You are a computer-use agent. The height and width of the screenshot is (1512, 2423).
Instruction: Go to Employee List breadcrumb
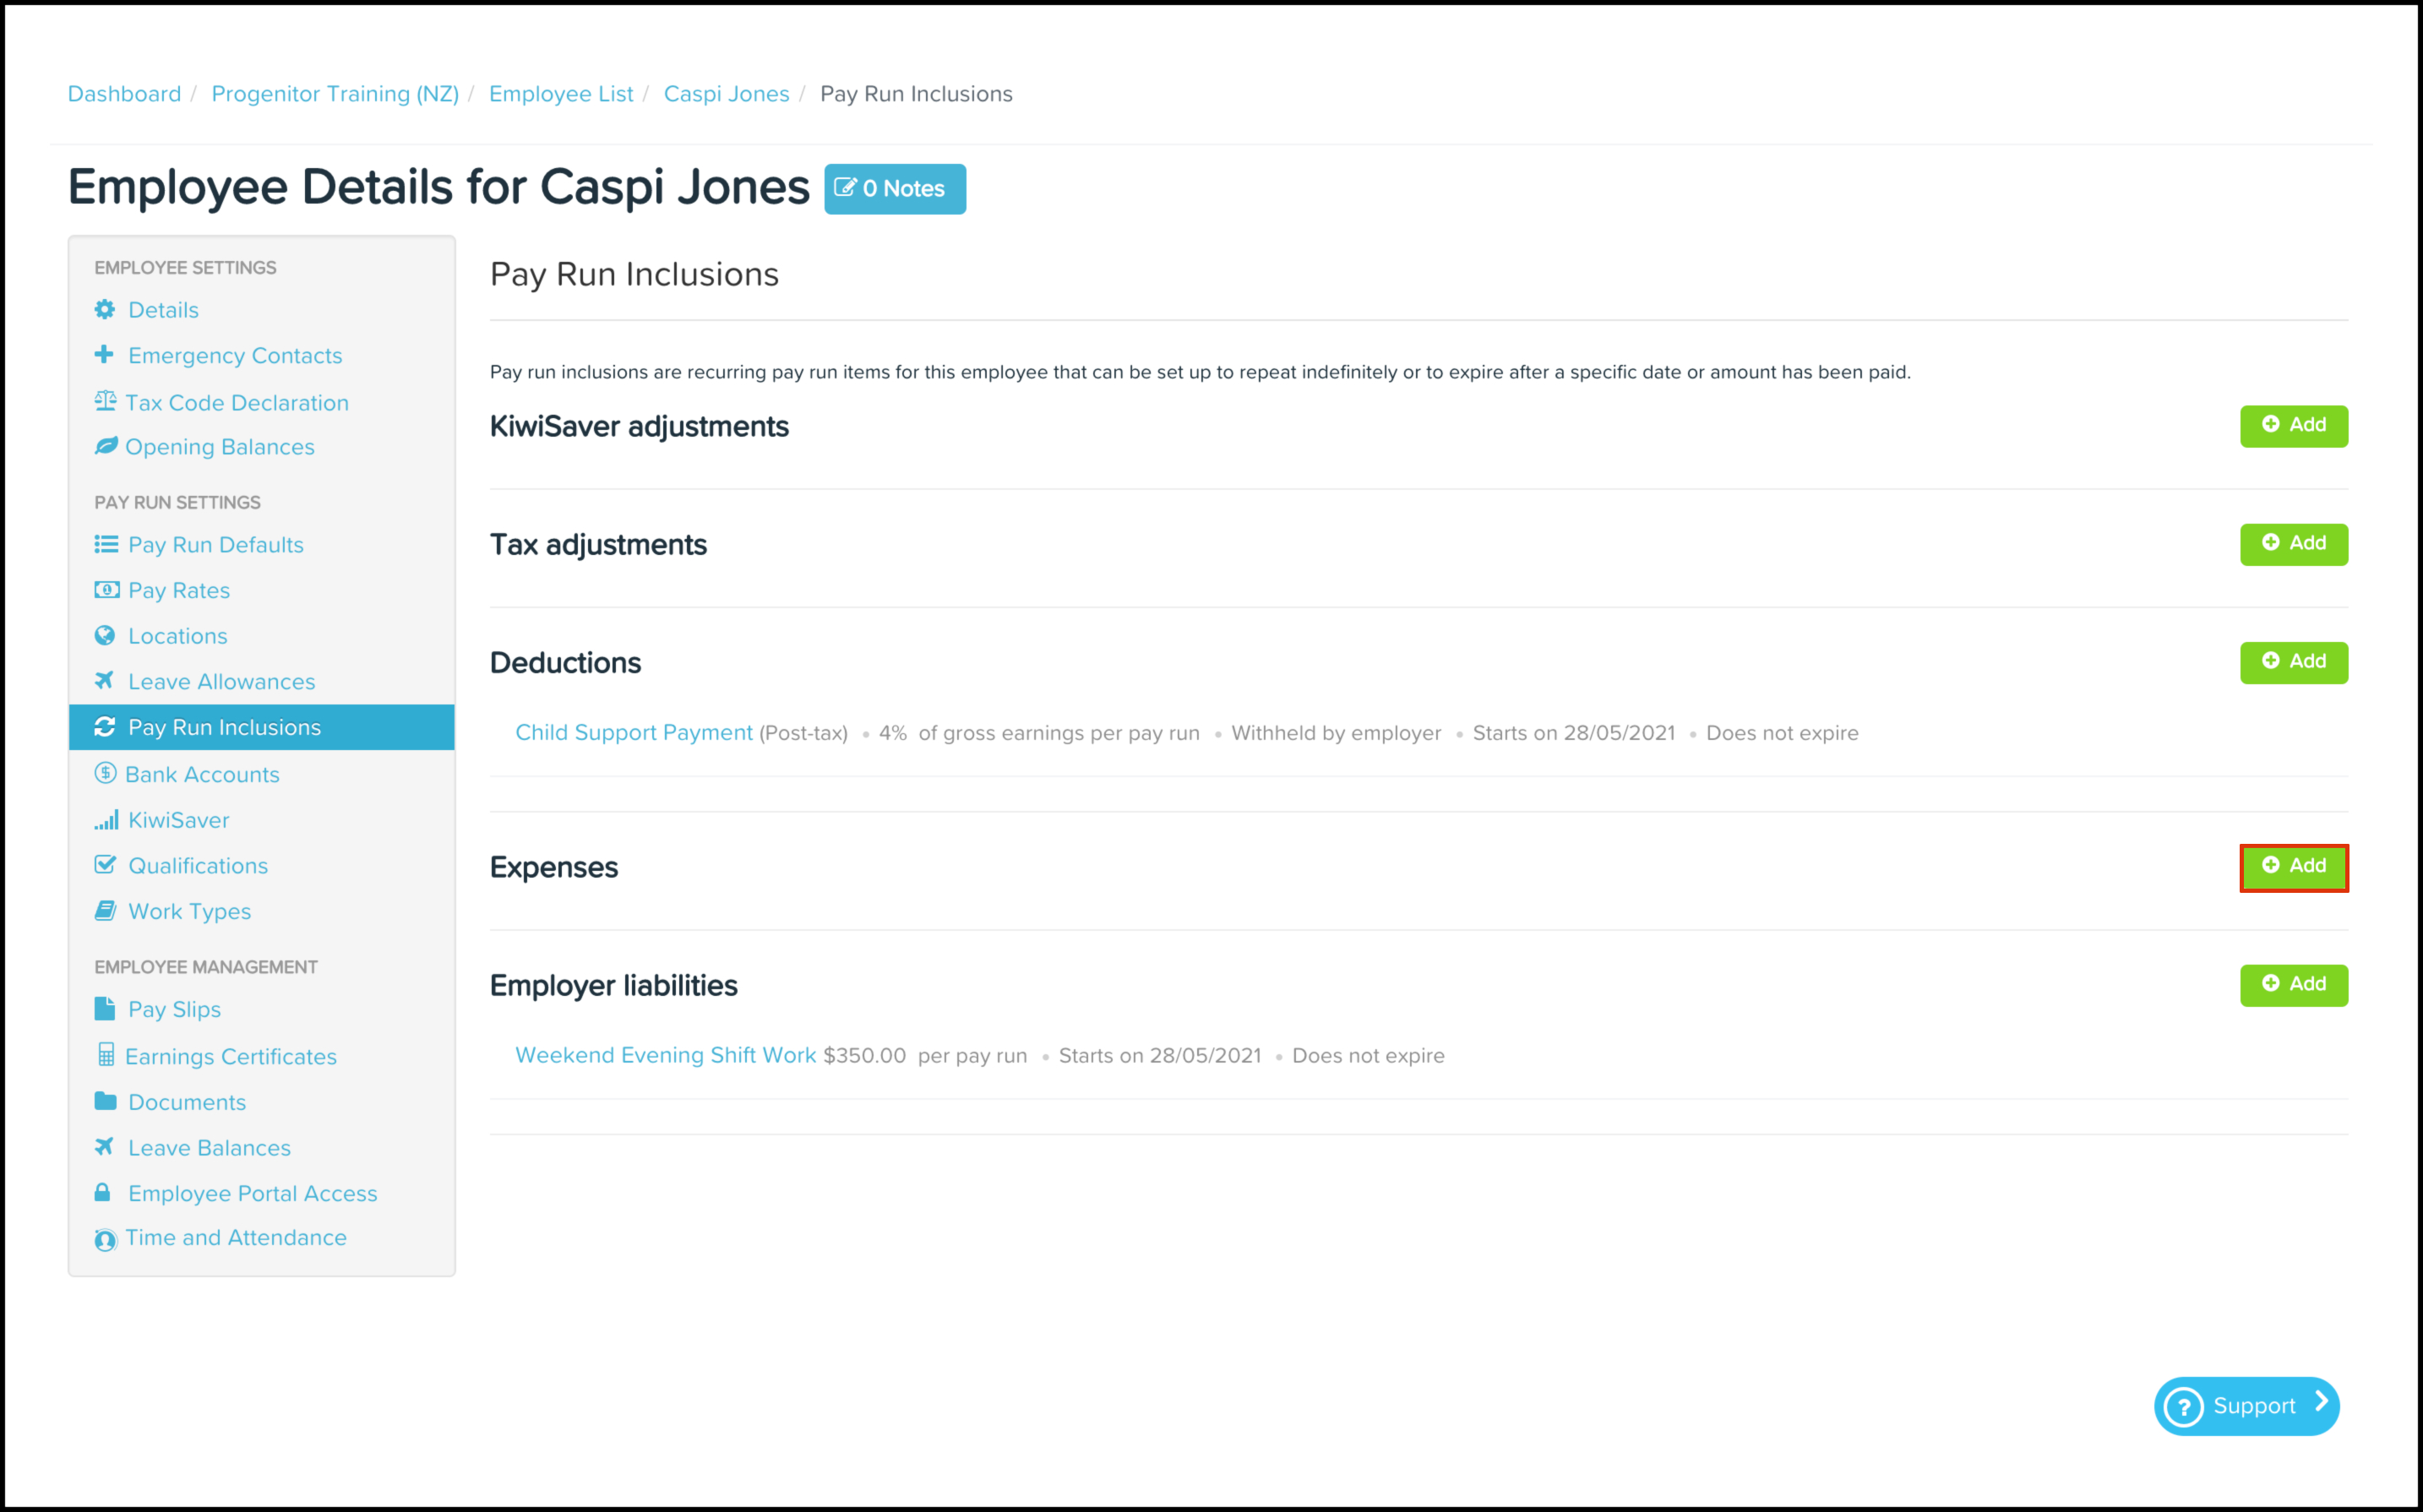point(561,94)
